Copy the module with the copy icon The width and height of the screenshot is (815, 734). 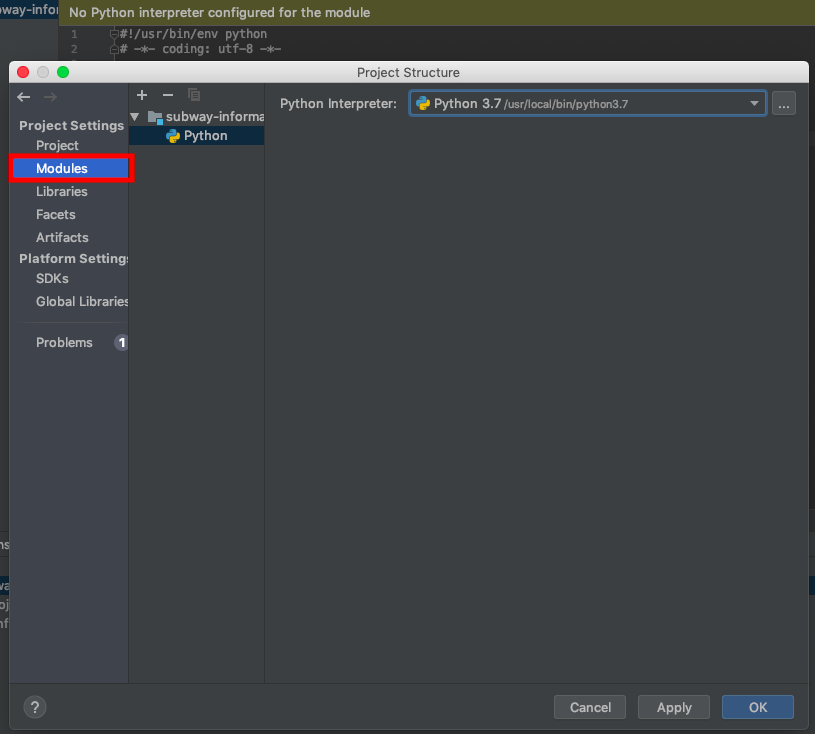[194, 95]
